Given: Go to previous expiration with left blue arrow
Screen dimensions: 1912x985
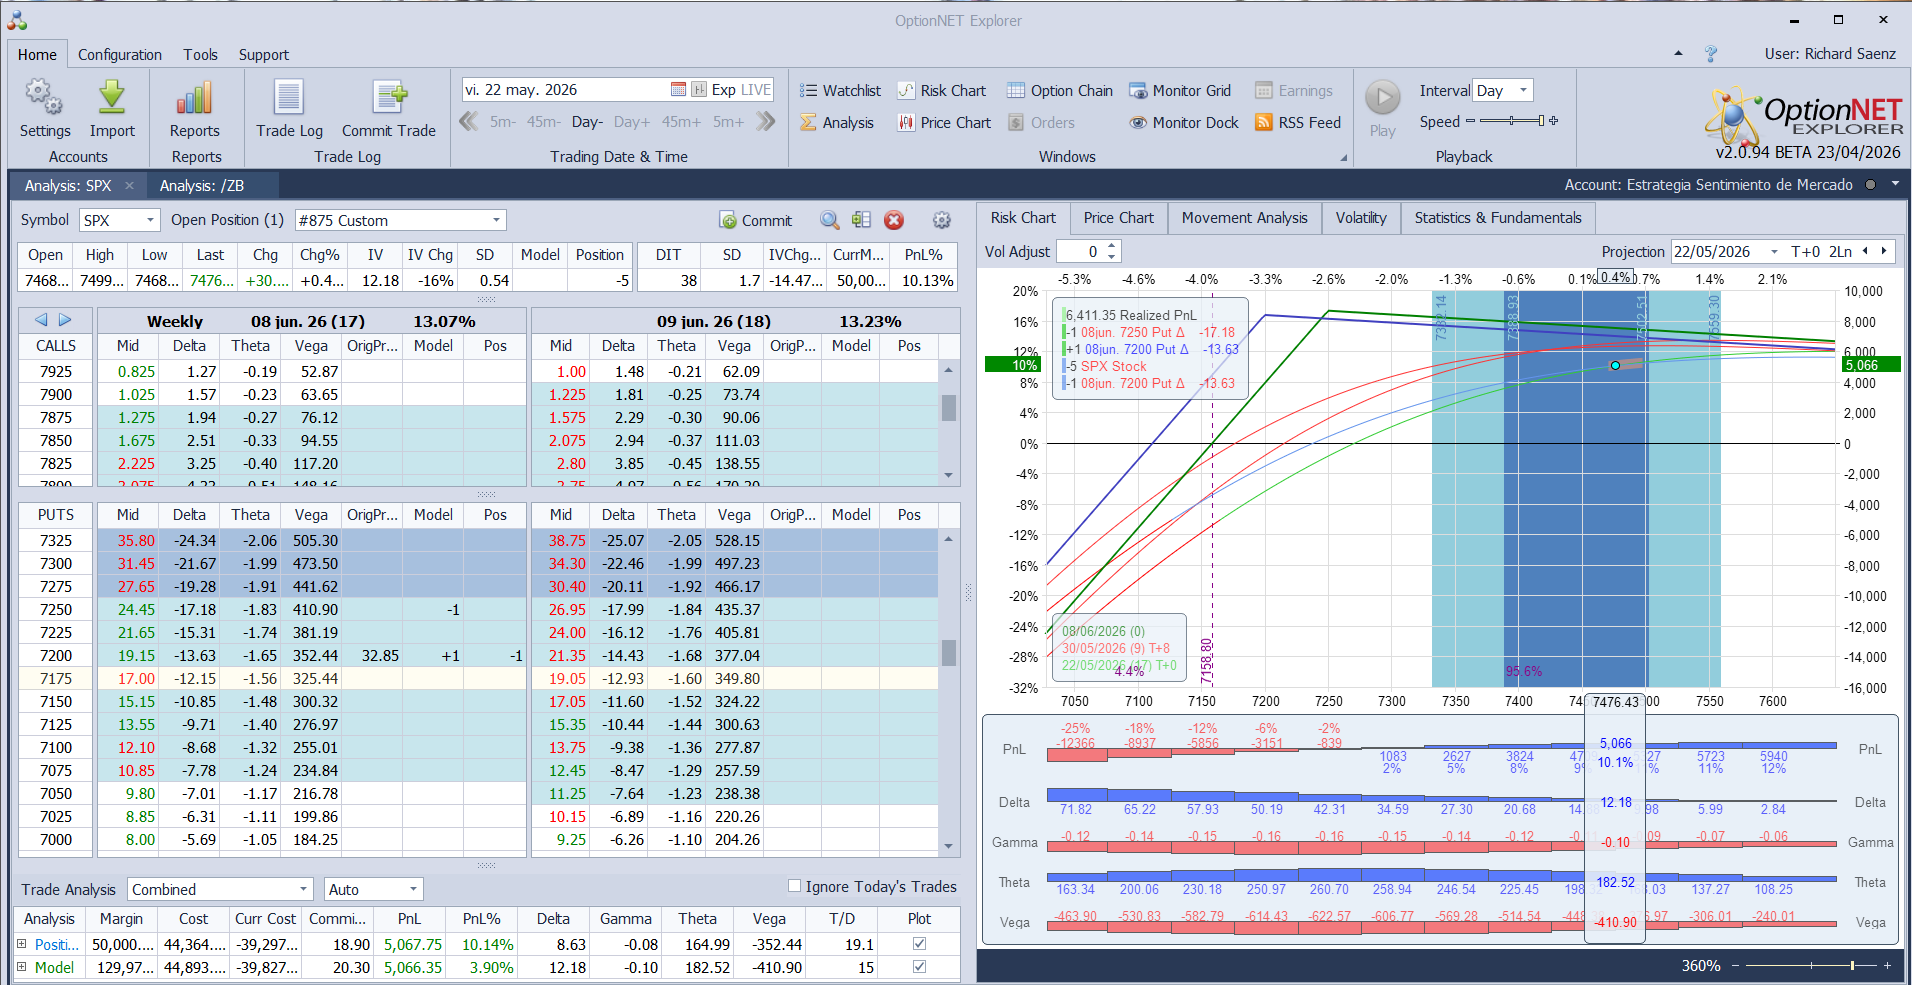Looking at the screenshot, I should [41, 320].
